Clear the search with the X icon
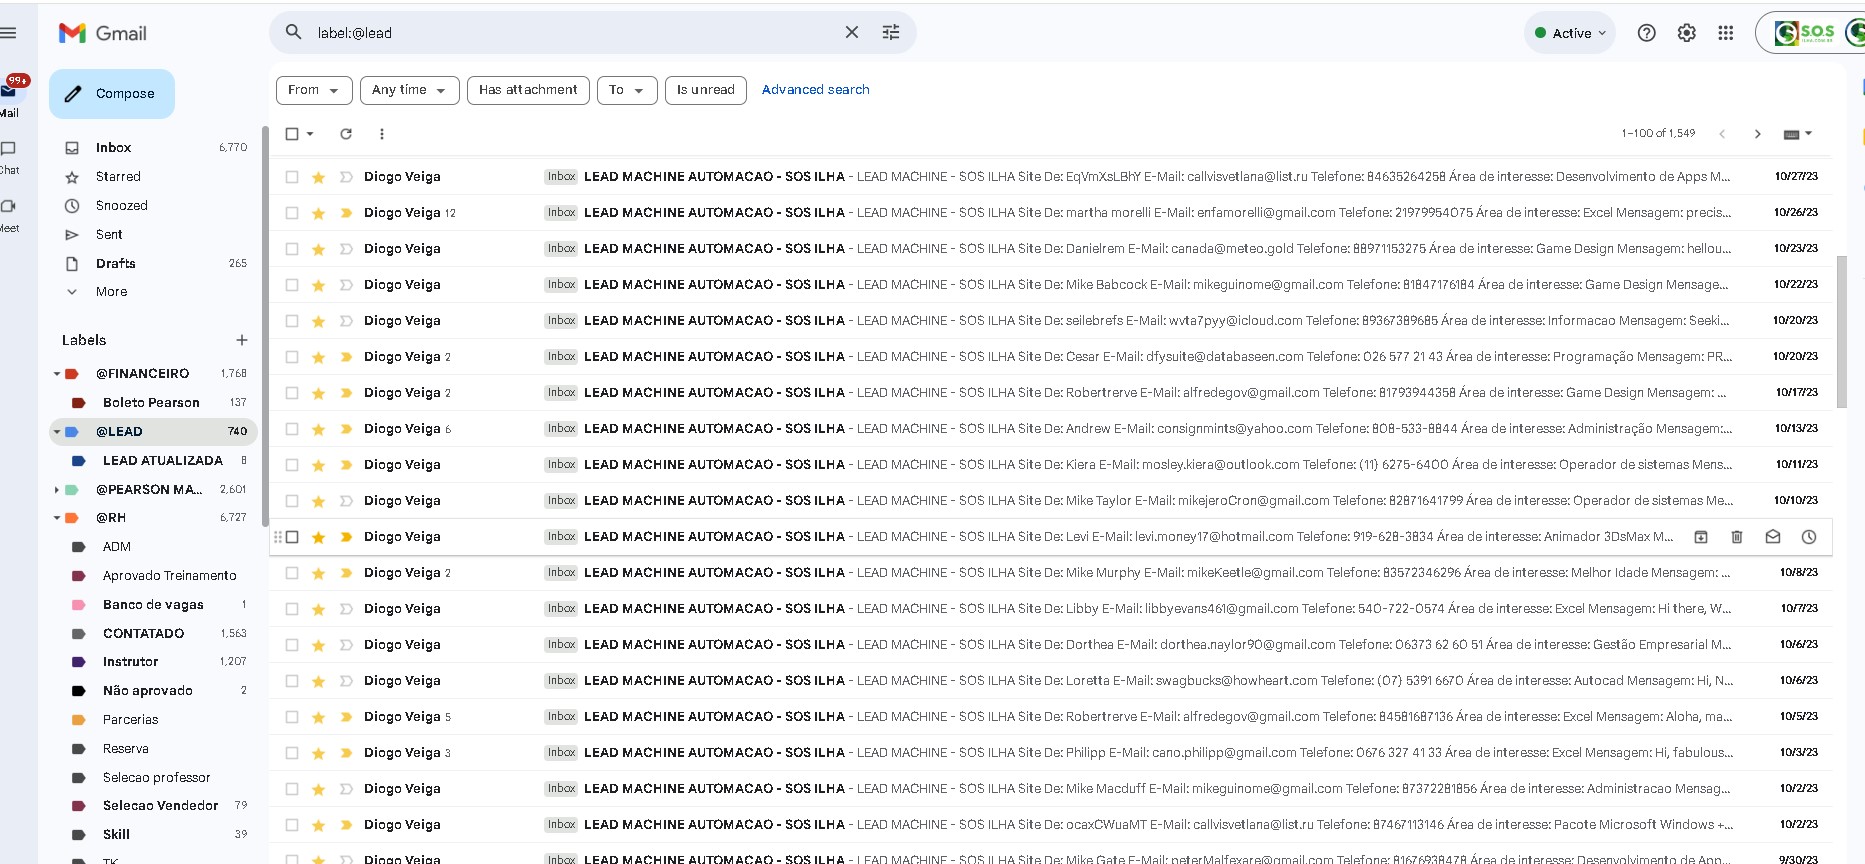Image resolution: width=1865 pixels, height=864 pixels. pyautogui.click(x=851, y=33)
